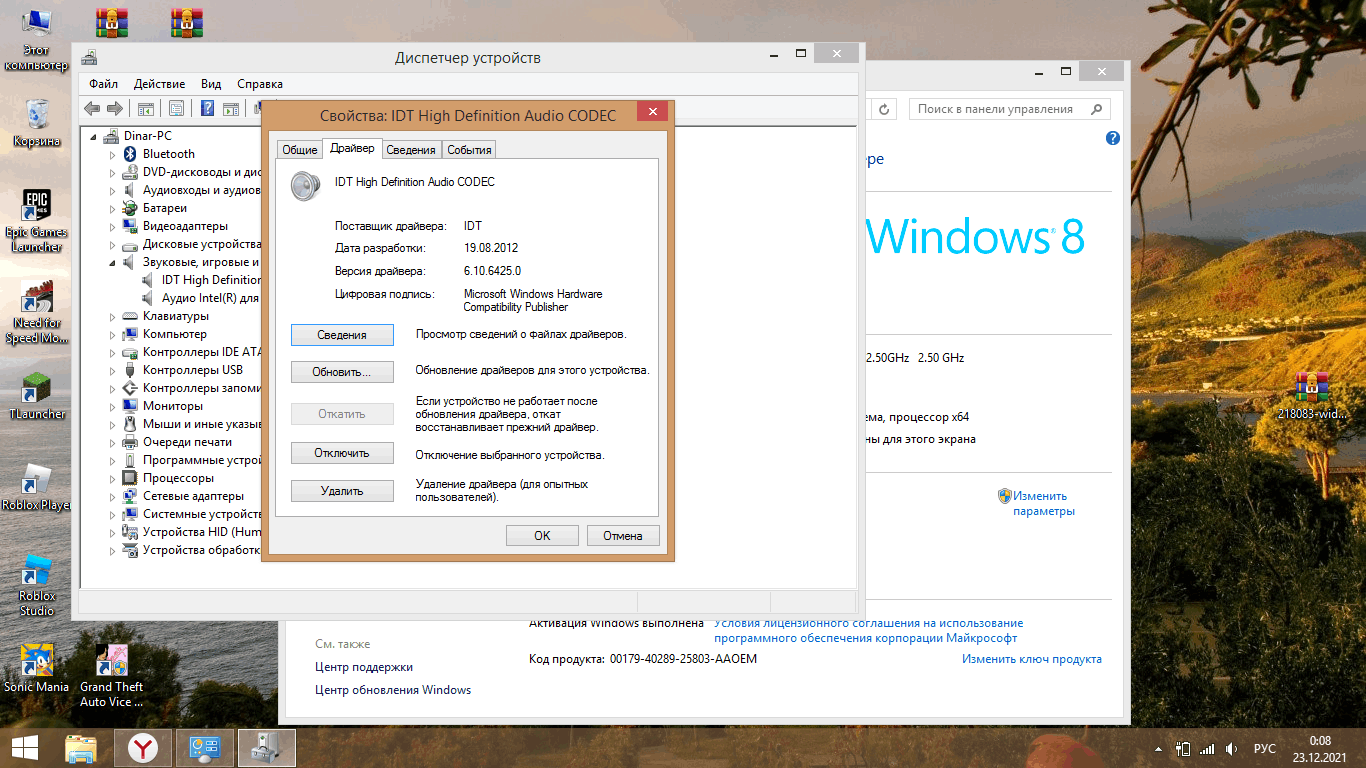Open the Вид menu

tap(211, 84)
